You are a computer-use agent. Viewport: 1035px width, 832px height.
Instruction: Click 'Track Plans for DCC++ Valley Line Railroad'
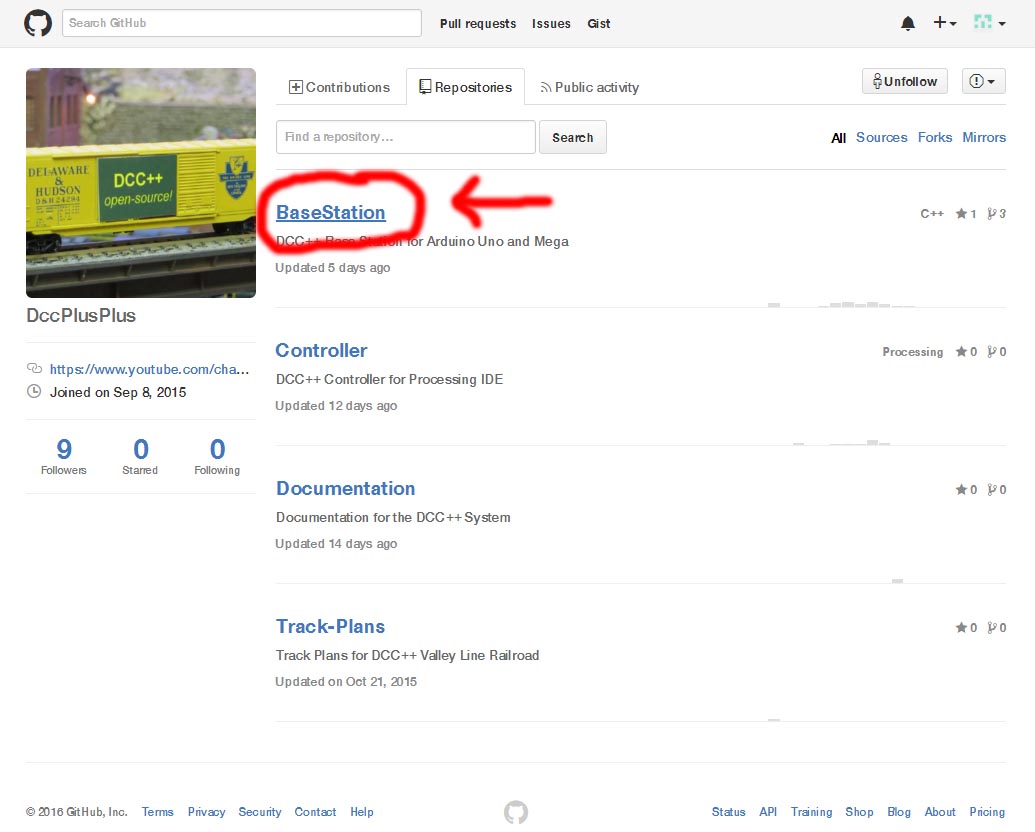[407, 655]
